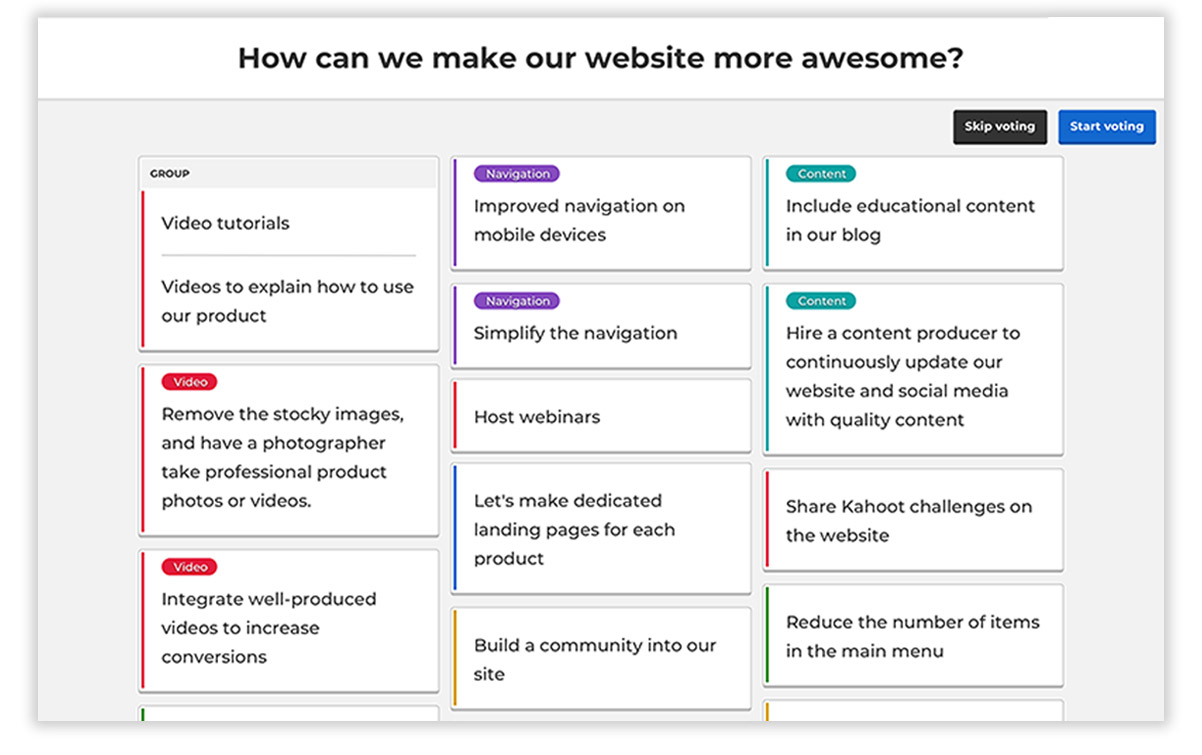Click 'Share Kahoot challenges on the website' card

[910, 521]
